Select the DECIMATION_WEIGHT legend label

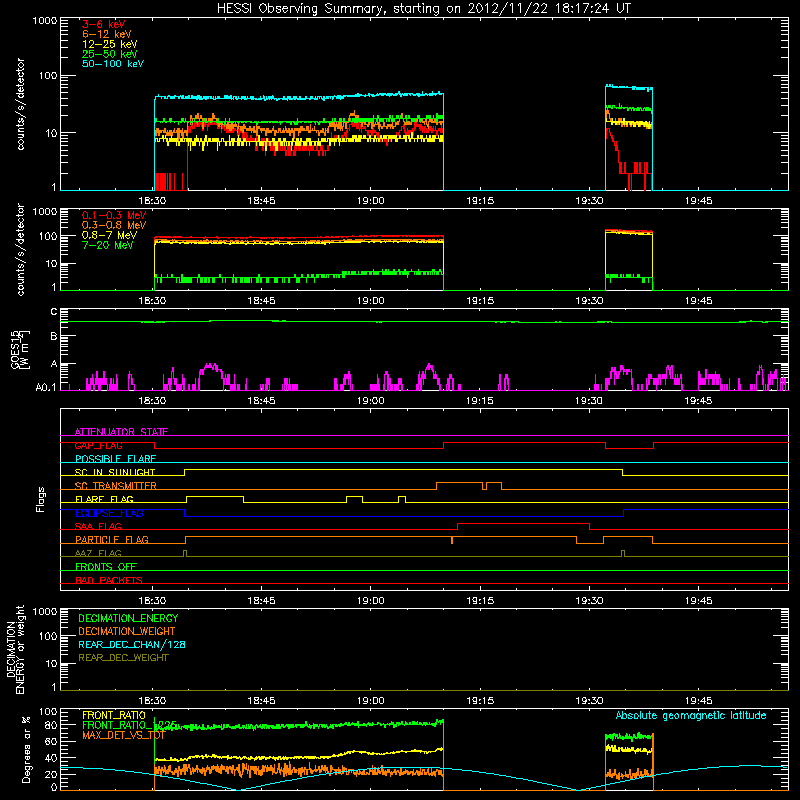coord(127,631)
